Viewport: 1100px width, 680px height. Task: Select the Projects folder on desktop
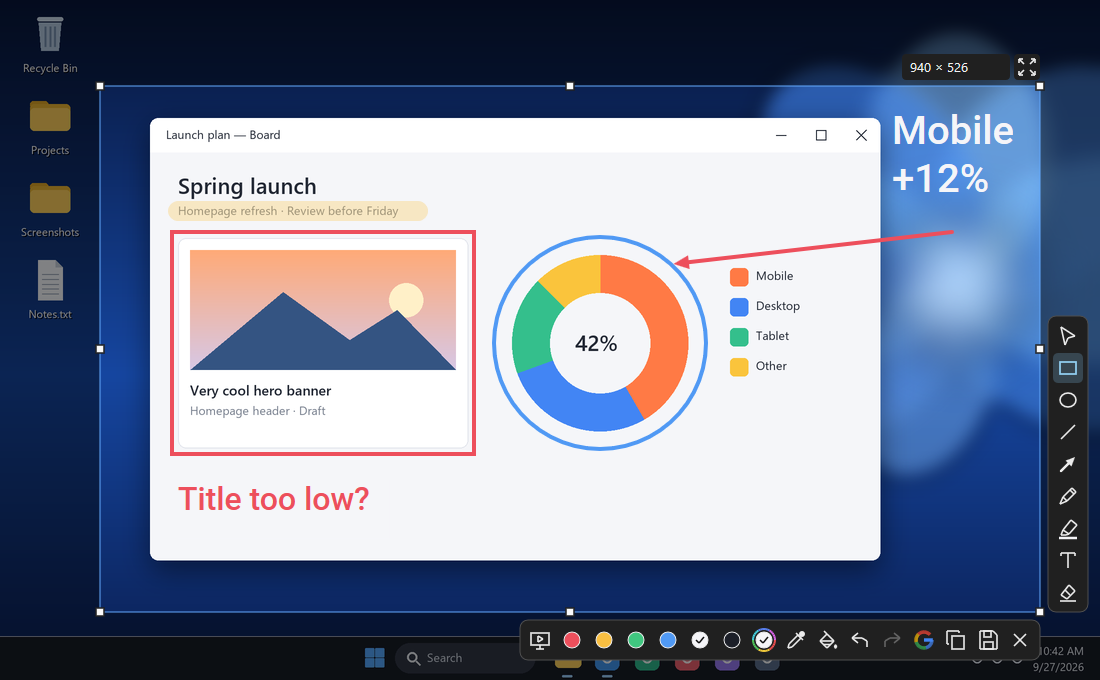pyautogui.click(x=50, y=128)
